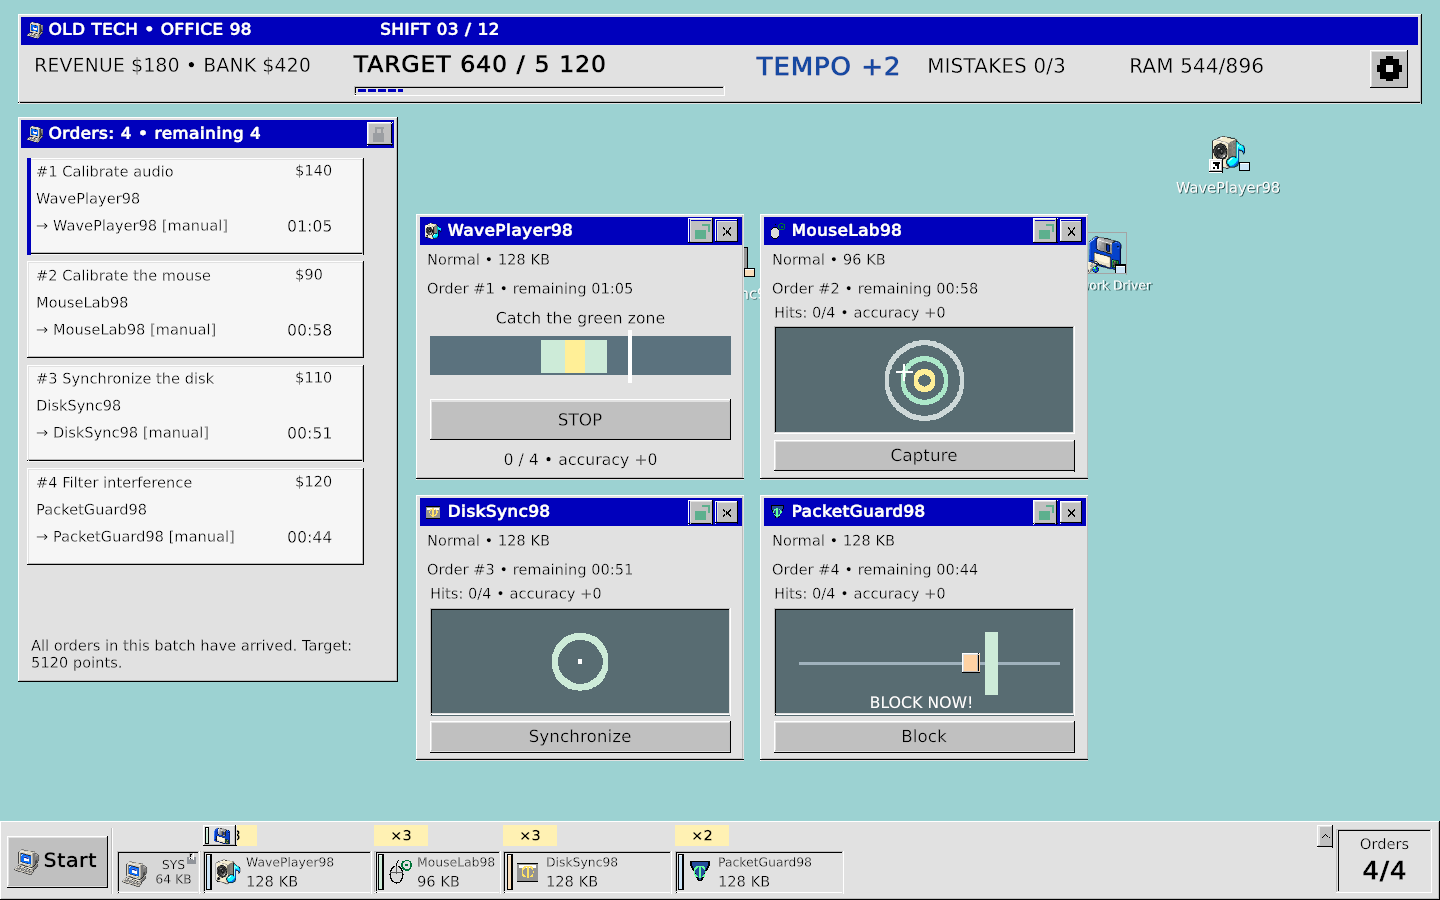Click the ×3 badge above MouseLab98
The height and width of the screenshot is (900, 1440).
pyautogui.click(x=401, y=835)
